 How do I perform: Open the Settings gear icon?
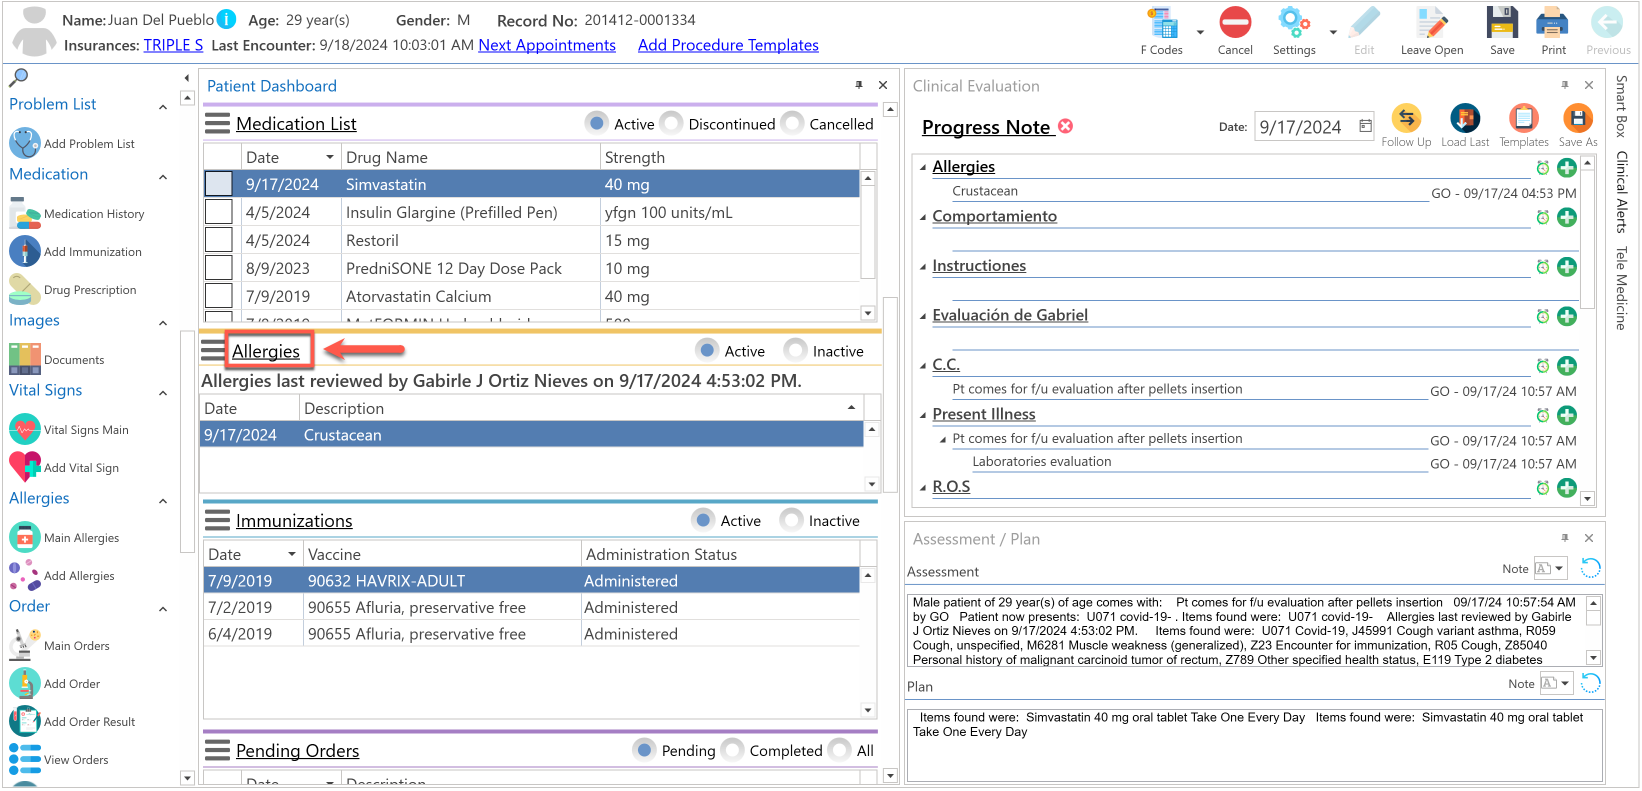[1293, 23]
